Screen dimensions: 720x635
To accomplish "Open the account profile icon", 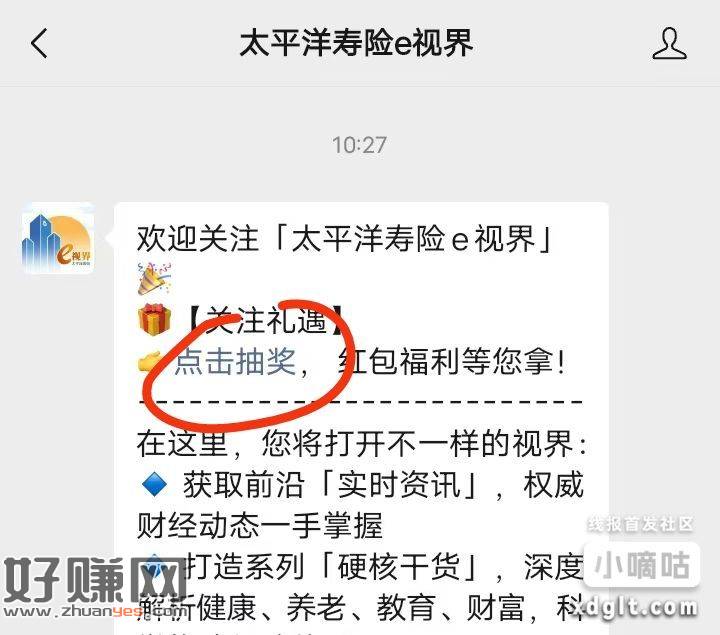I will tap(669, 43).
